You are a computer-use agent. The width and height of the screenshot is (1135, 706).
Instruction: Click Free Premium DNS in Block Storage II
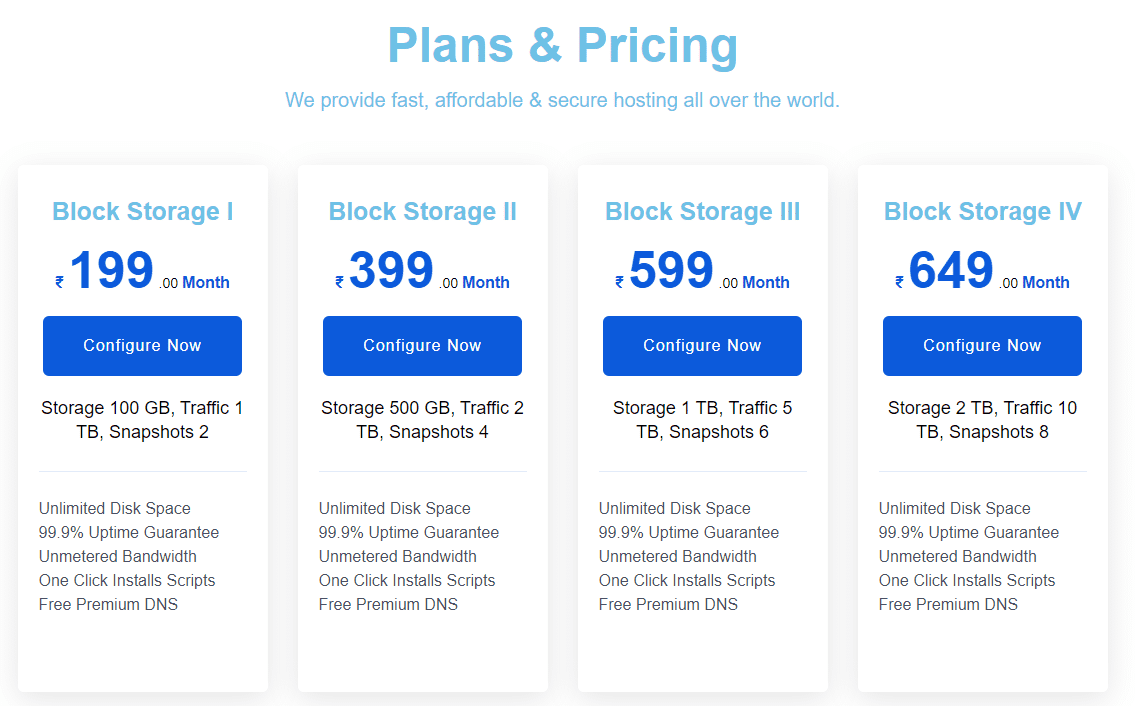[x=388, y=605]
